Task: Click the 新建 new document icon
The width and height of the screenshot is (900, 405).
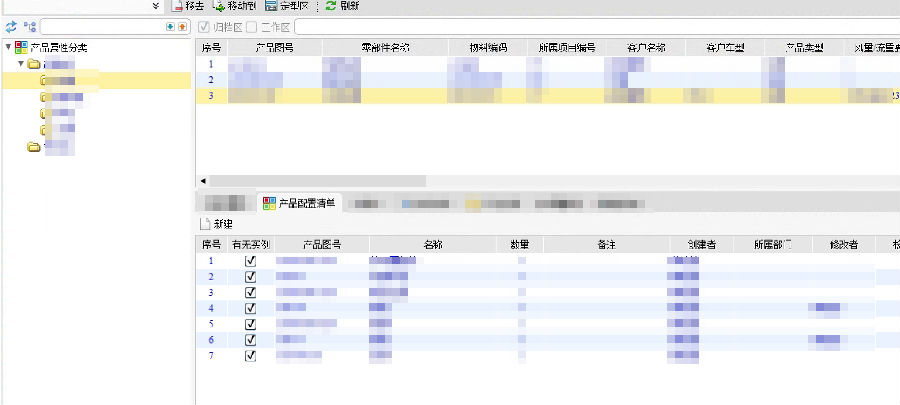Action: click(x=206, y=223)
